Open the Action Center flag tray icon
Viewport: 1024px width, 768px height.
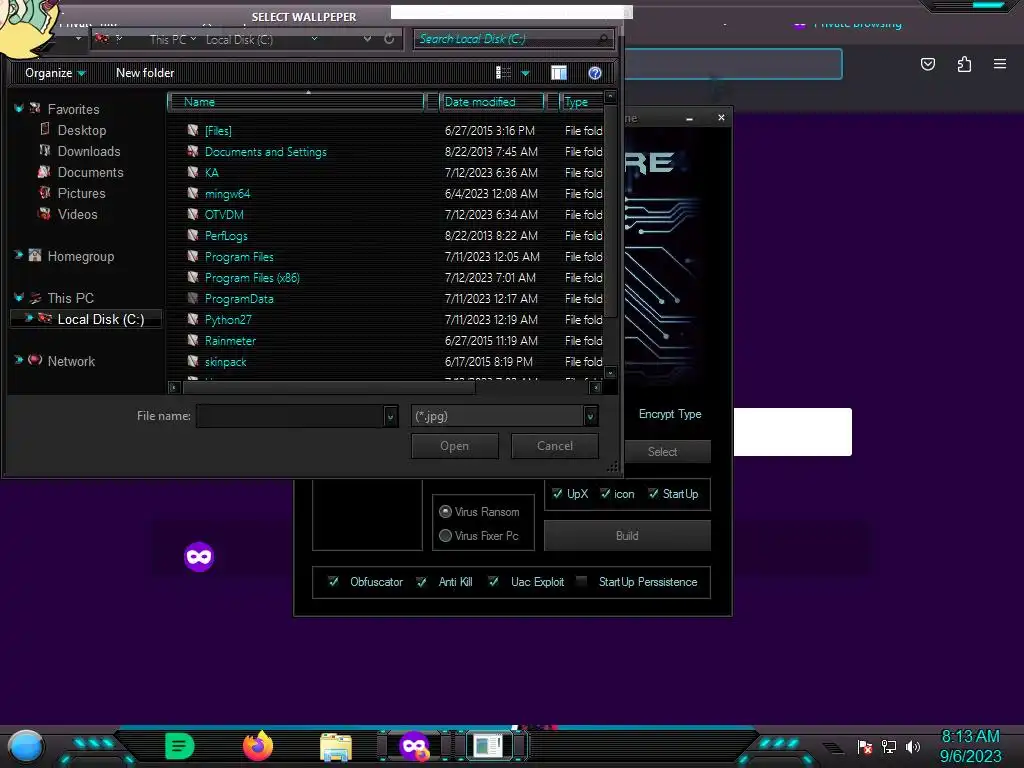tap(865, 746)
